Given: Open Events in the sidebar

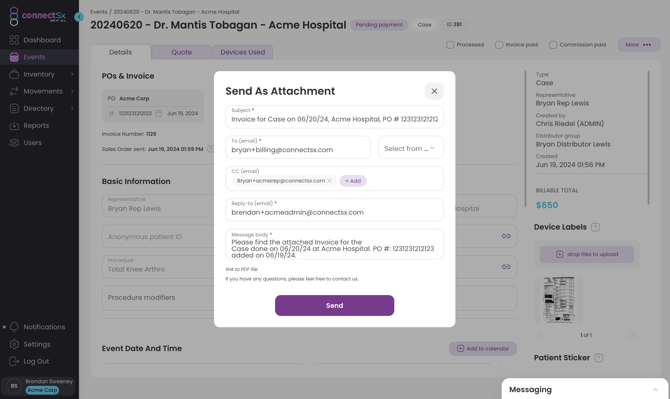Looking at the screenshot, I should click(x=39, y=57).
